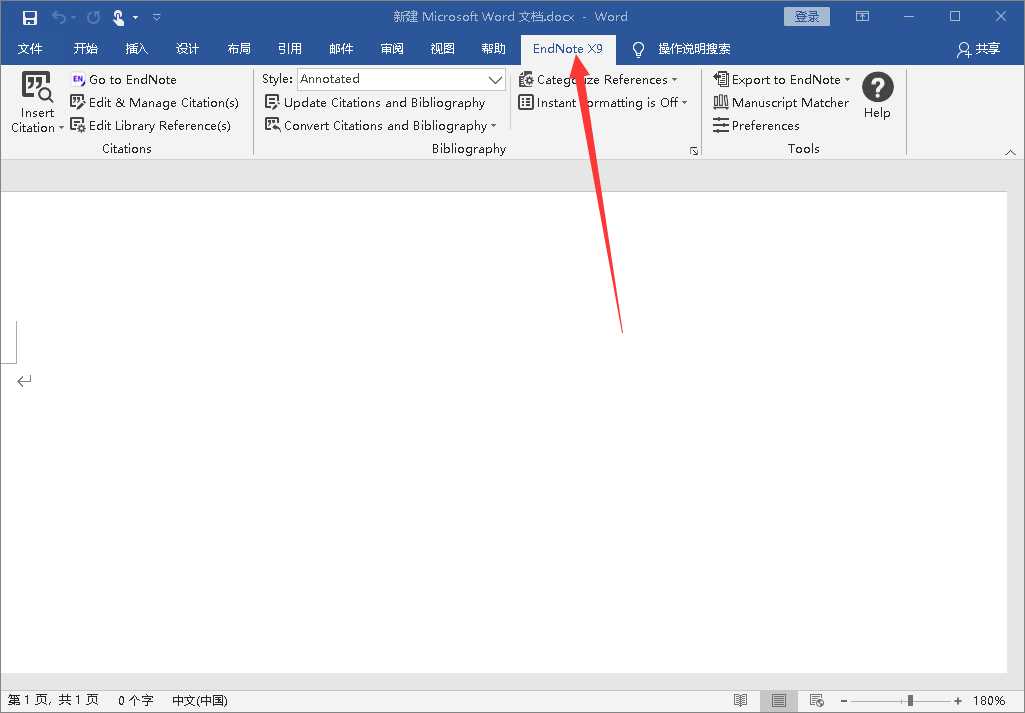The image size is (1025, 713).
Task: Switch to the 设计 tab
Action: pos(188,49)
